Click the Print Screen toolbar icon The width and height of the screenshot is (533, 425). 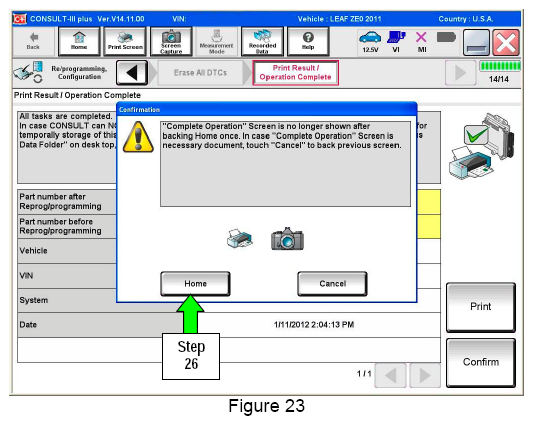point(125,41)
